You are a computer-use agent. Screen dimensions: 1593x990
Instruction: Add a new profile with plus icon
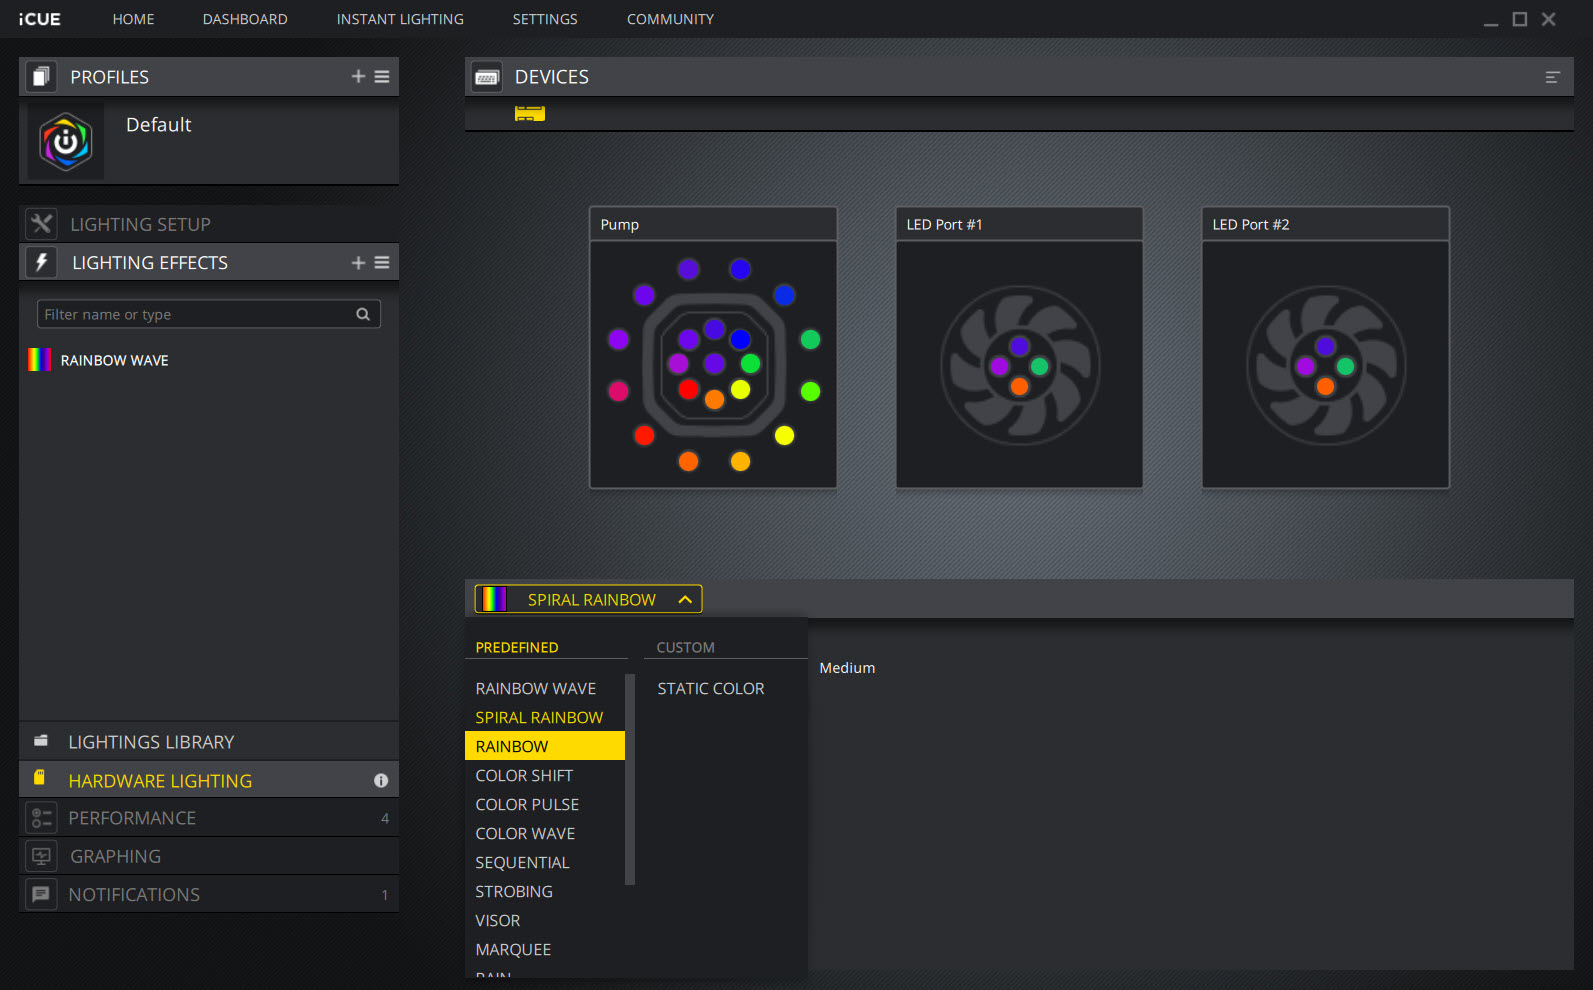click(358, 77)
